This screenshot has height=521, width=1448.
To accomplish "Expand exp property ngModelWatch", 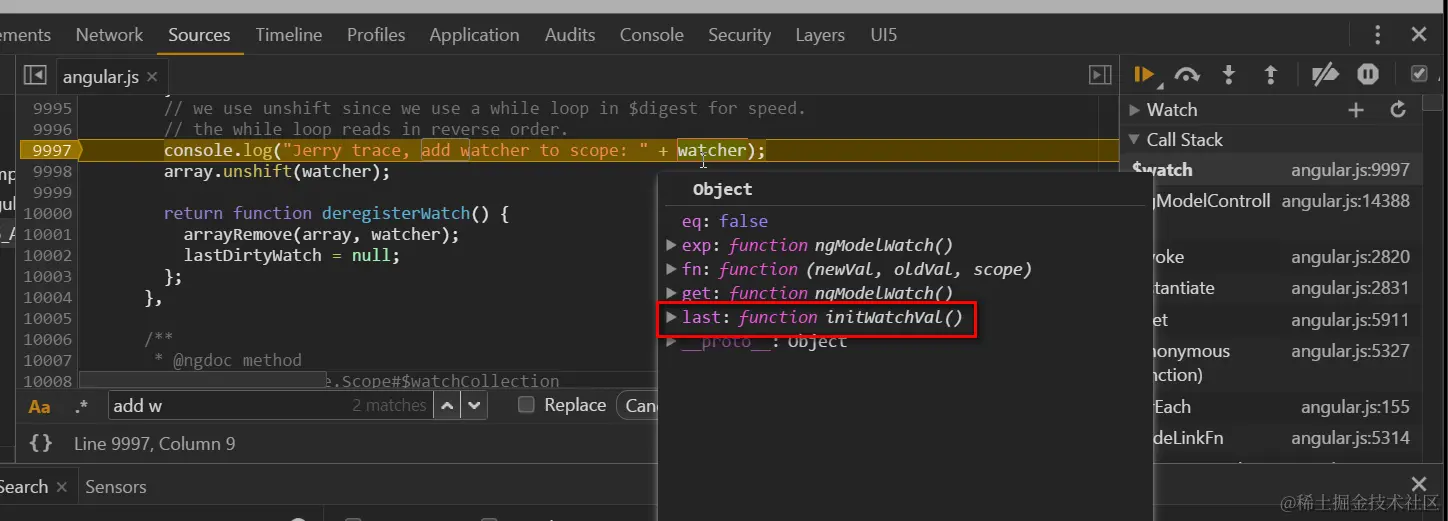I will click(672, 245).
